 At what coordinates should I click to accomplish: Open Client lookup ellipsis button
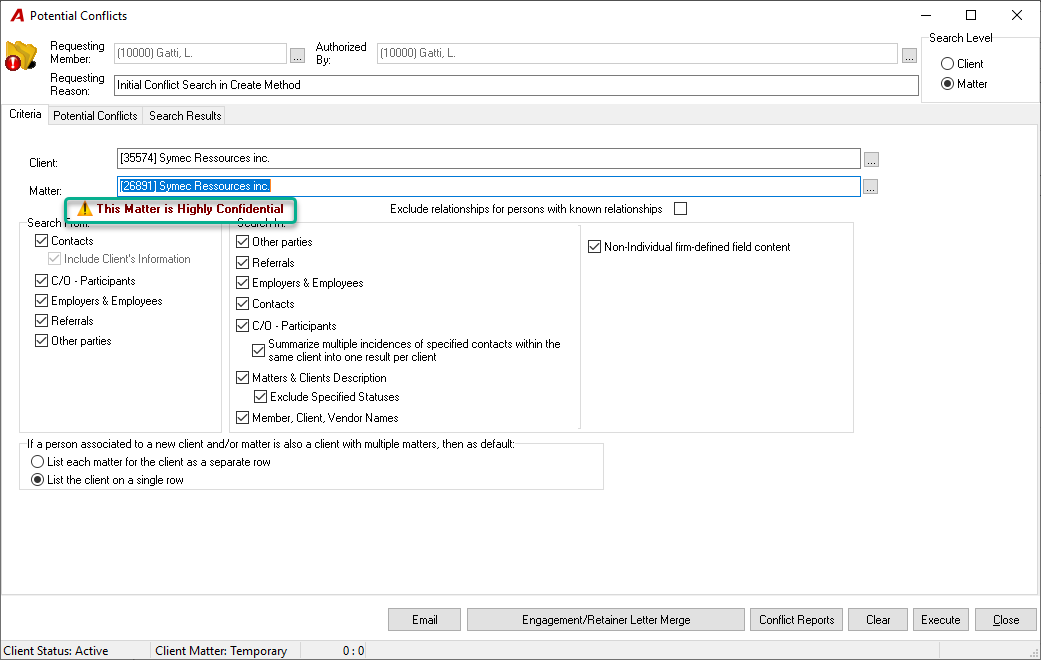point(872,159)
